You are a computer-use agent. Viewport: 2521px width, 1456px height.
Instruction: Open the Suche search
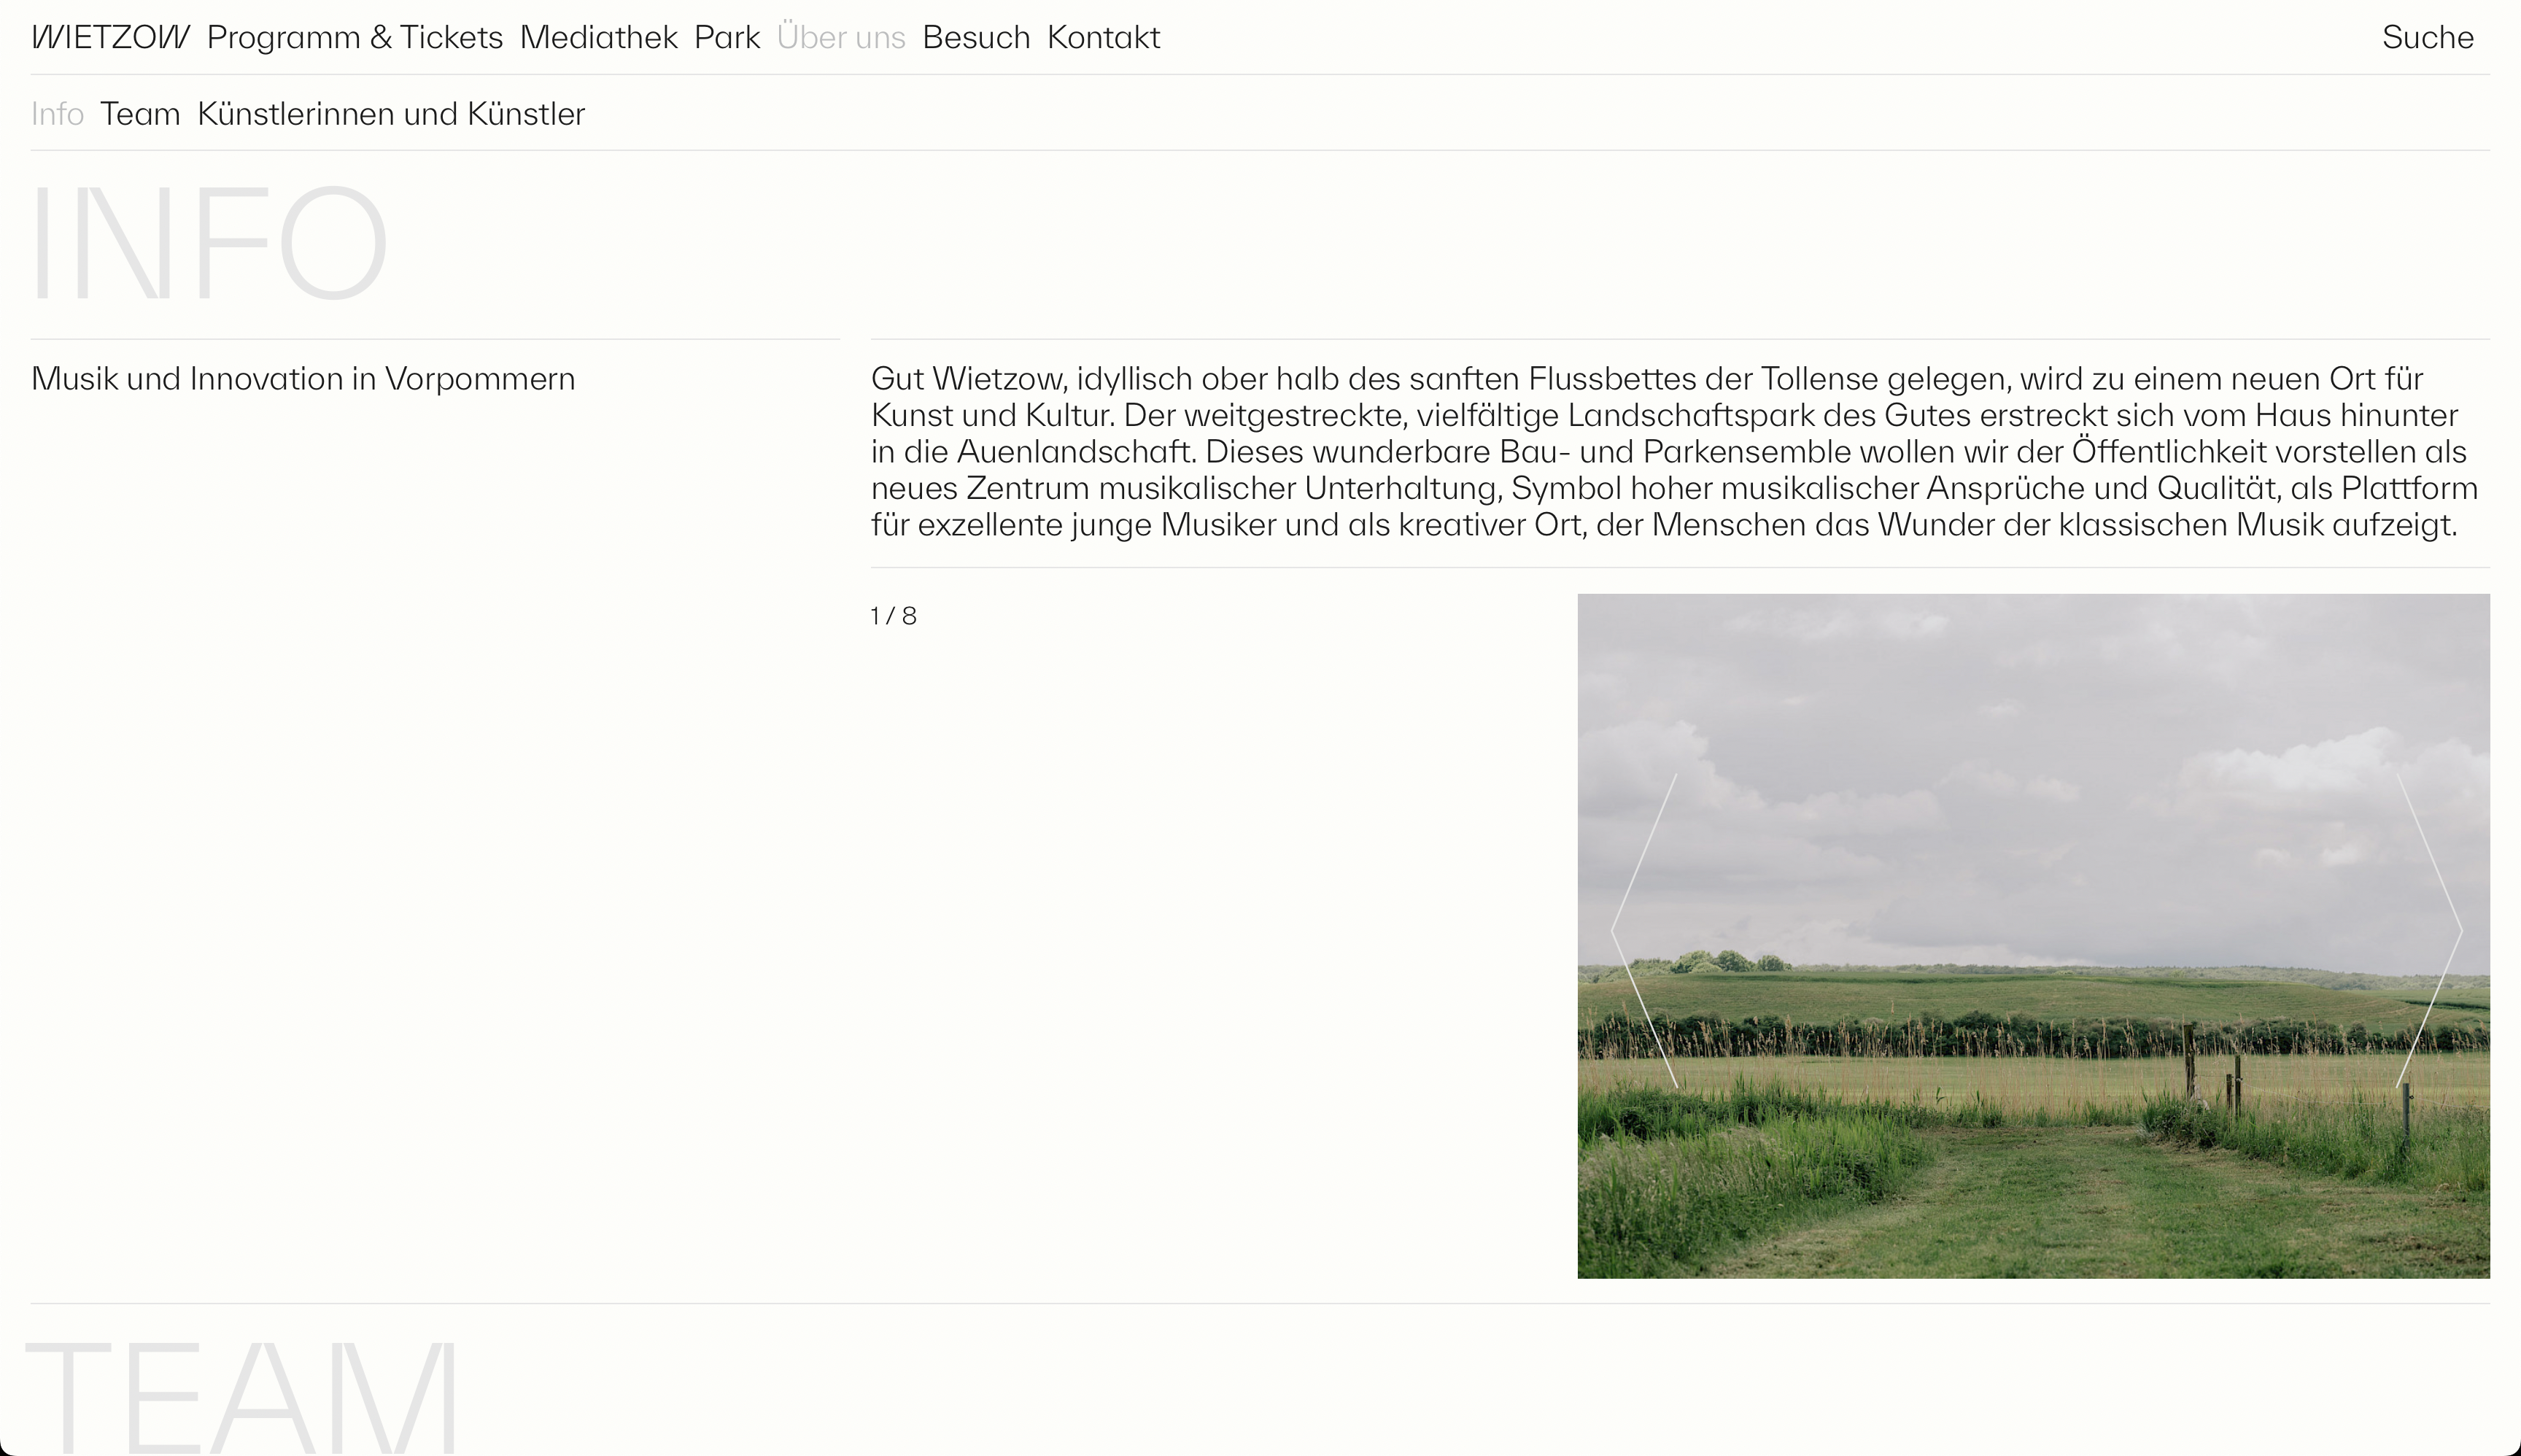(2428, 38)
